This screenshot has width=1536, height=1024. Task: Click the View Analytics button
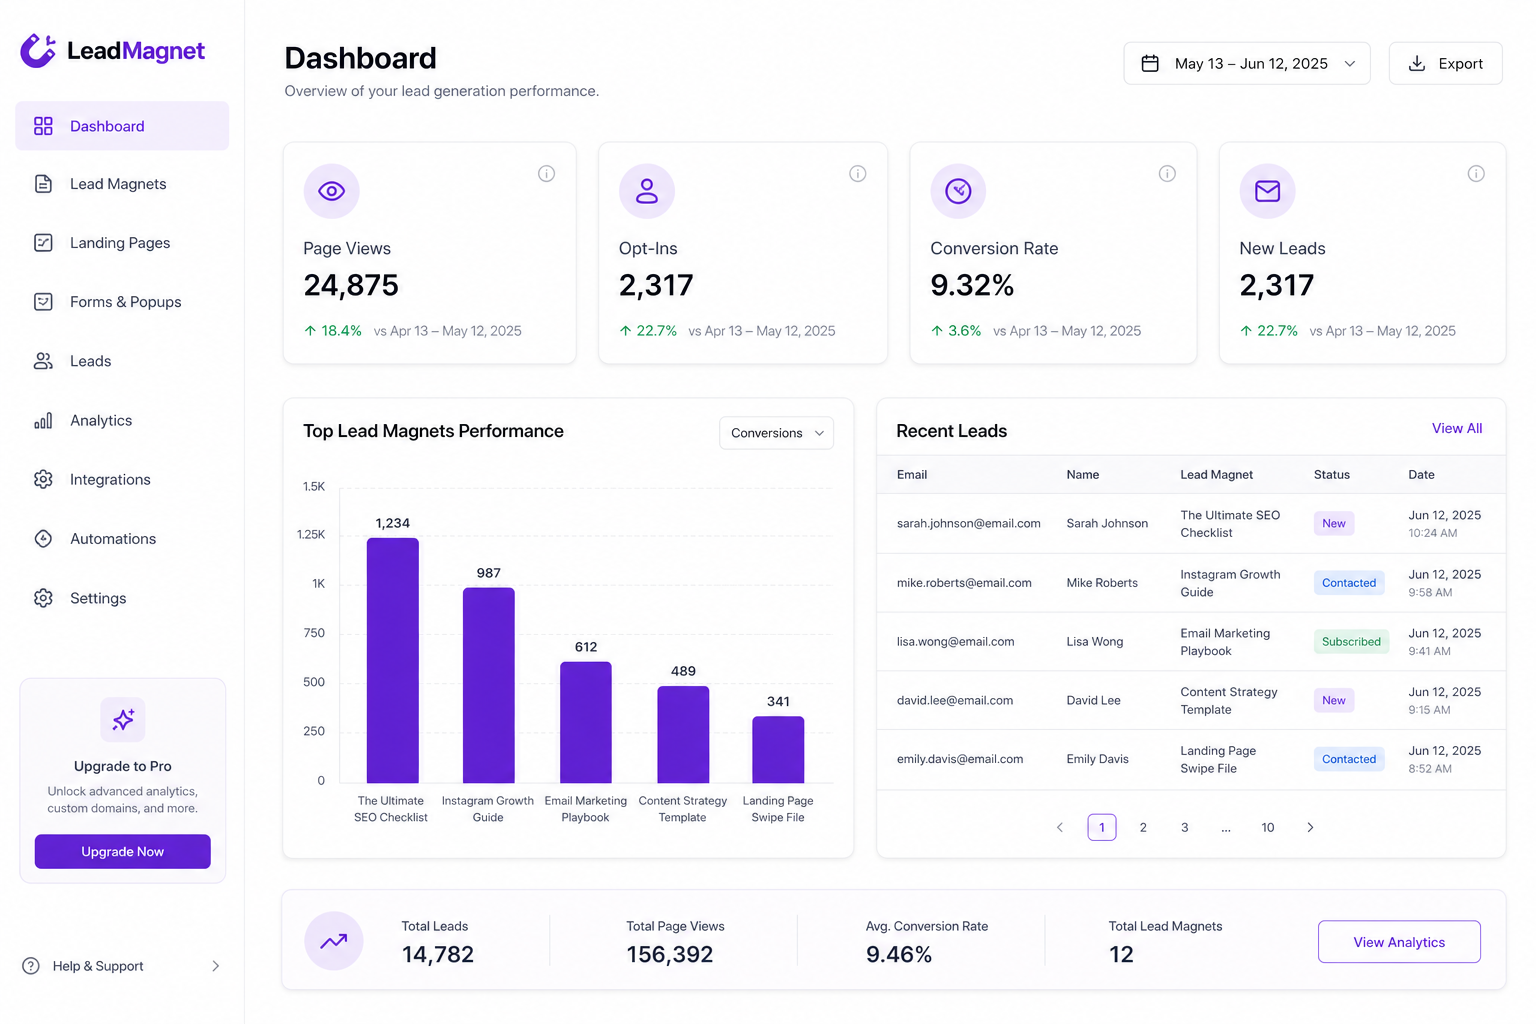coord(1399,942)
